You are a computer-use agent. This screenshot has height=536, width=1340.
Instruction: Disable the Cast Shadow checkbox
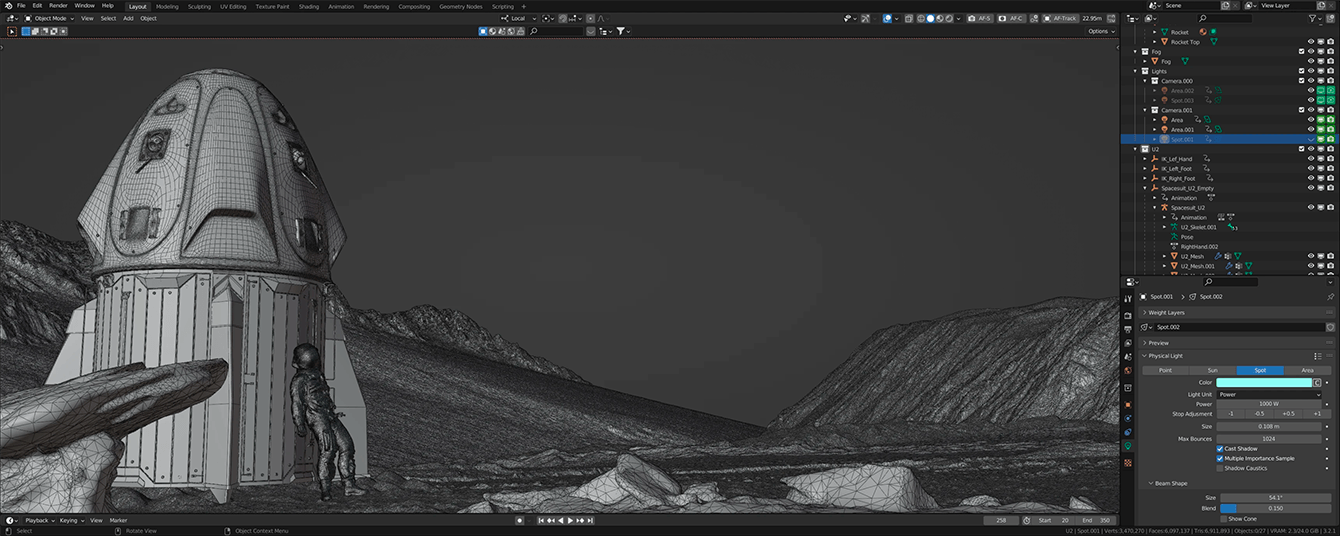point(1220,448)
